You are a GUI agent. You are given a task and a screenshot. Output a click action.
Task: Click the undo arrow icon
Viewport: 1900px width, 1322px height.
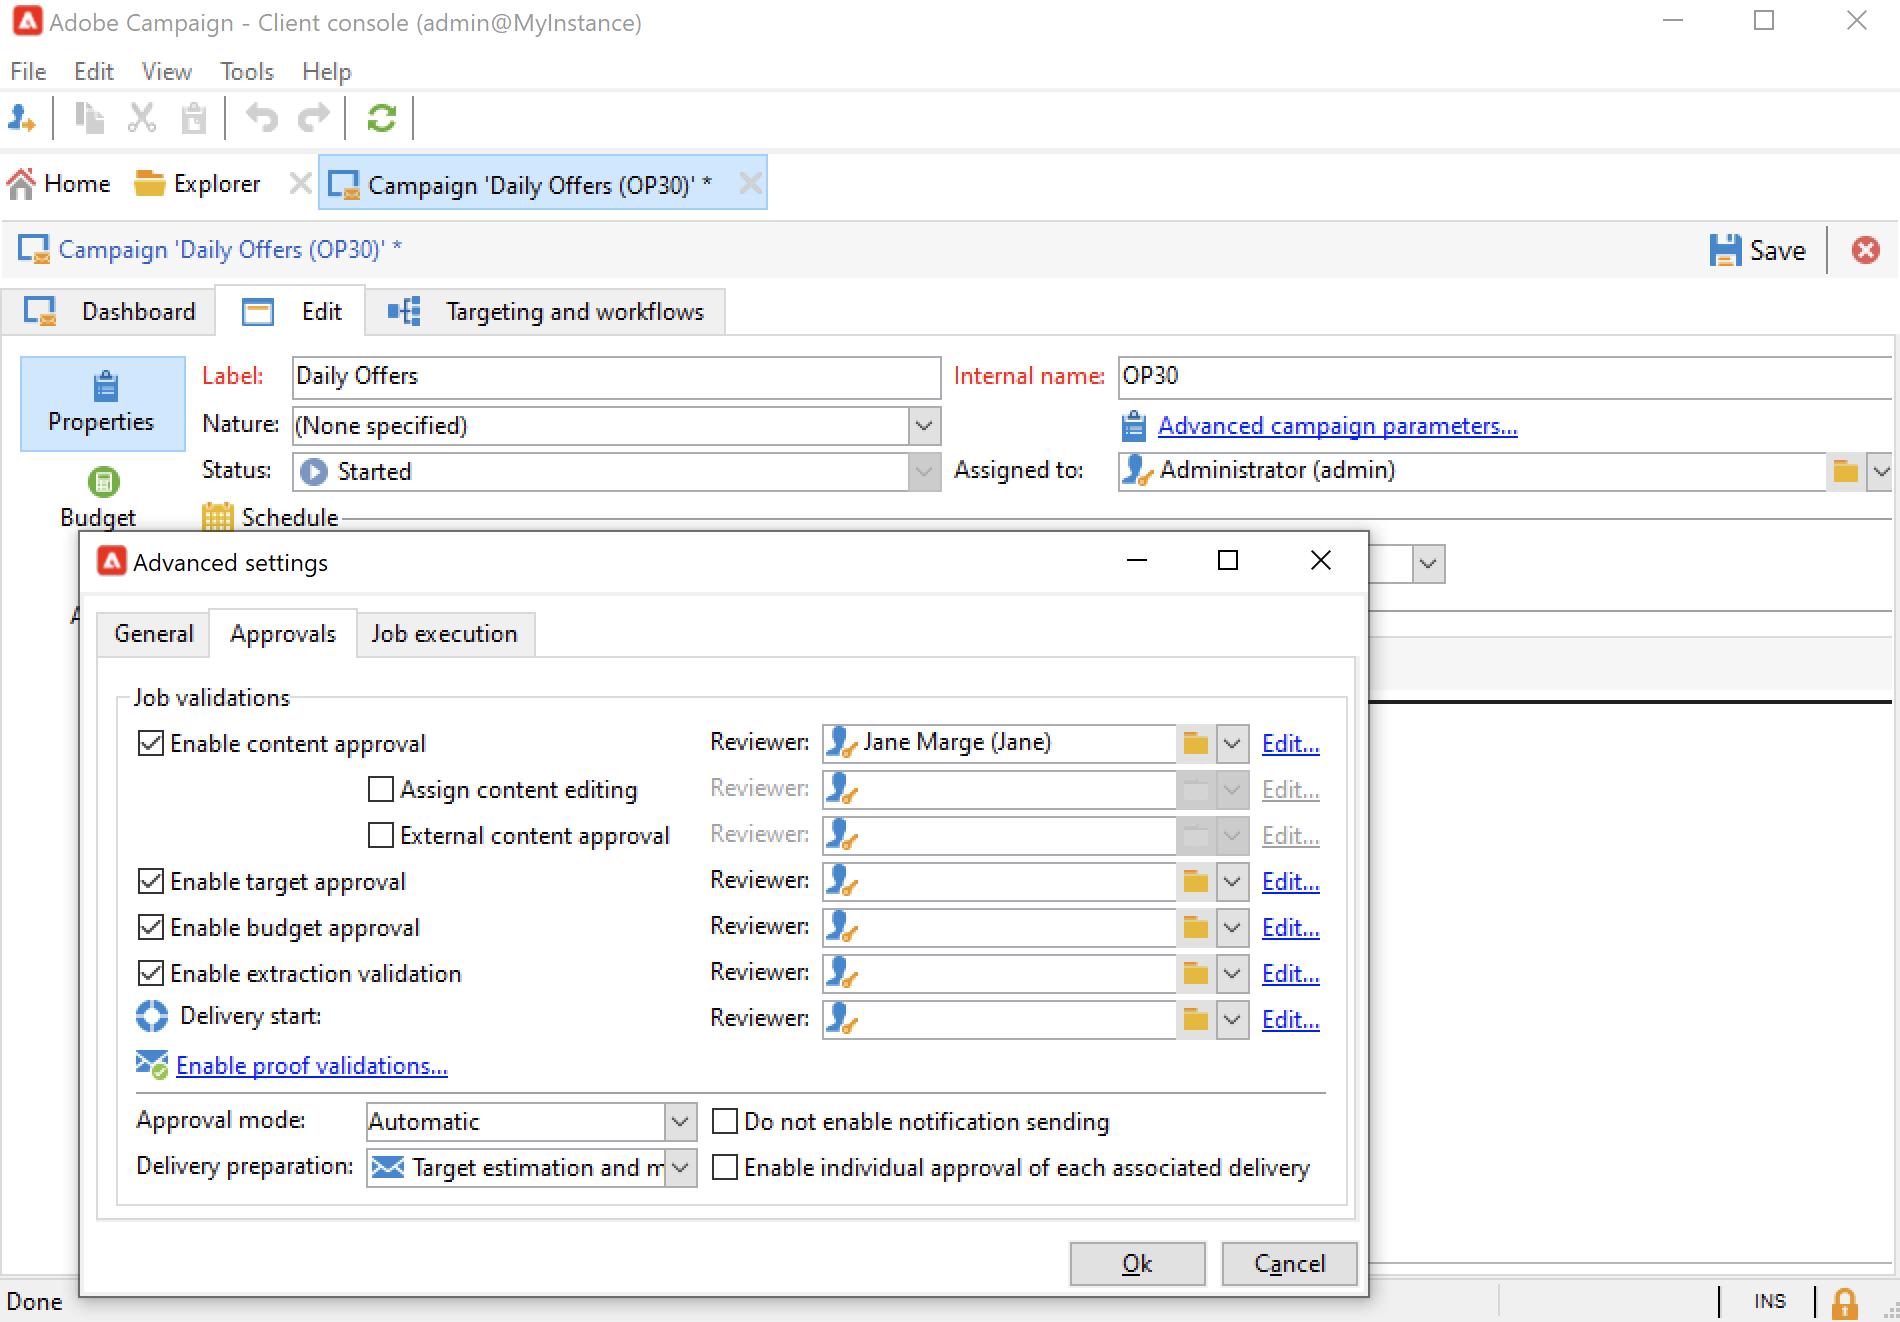[x=262, y=118]
